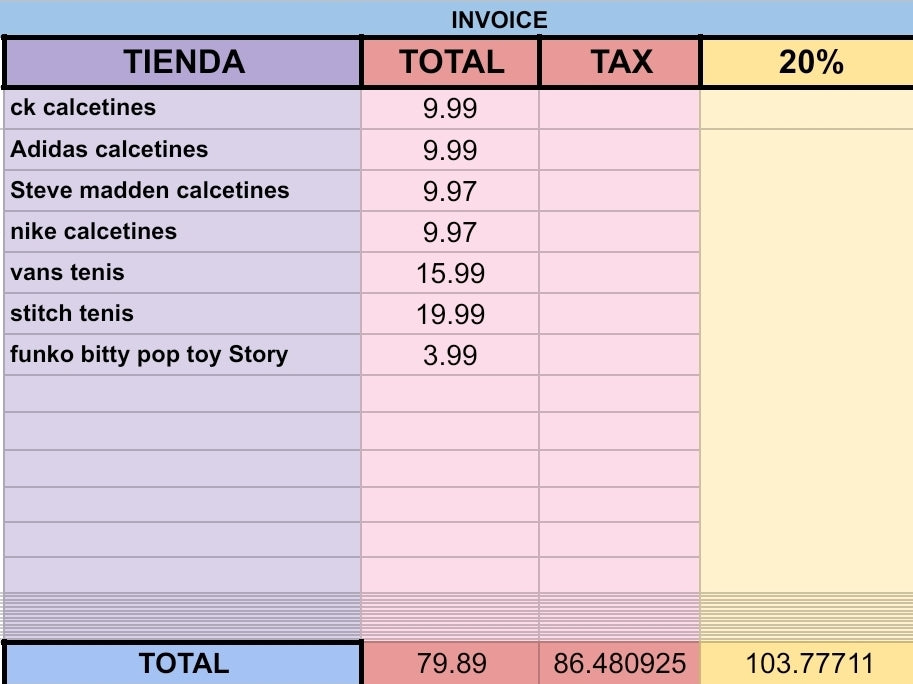
Task: Select the 'Adidas calcetines' cell
Action: (183, 150)
